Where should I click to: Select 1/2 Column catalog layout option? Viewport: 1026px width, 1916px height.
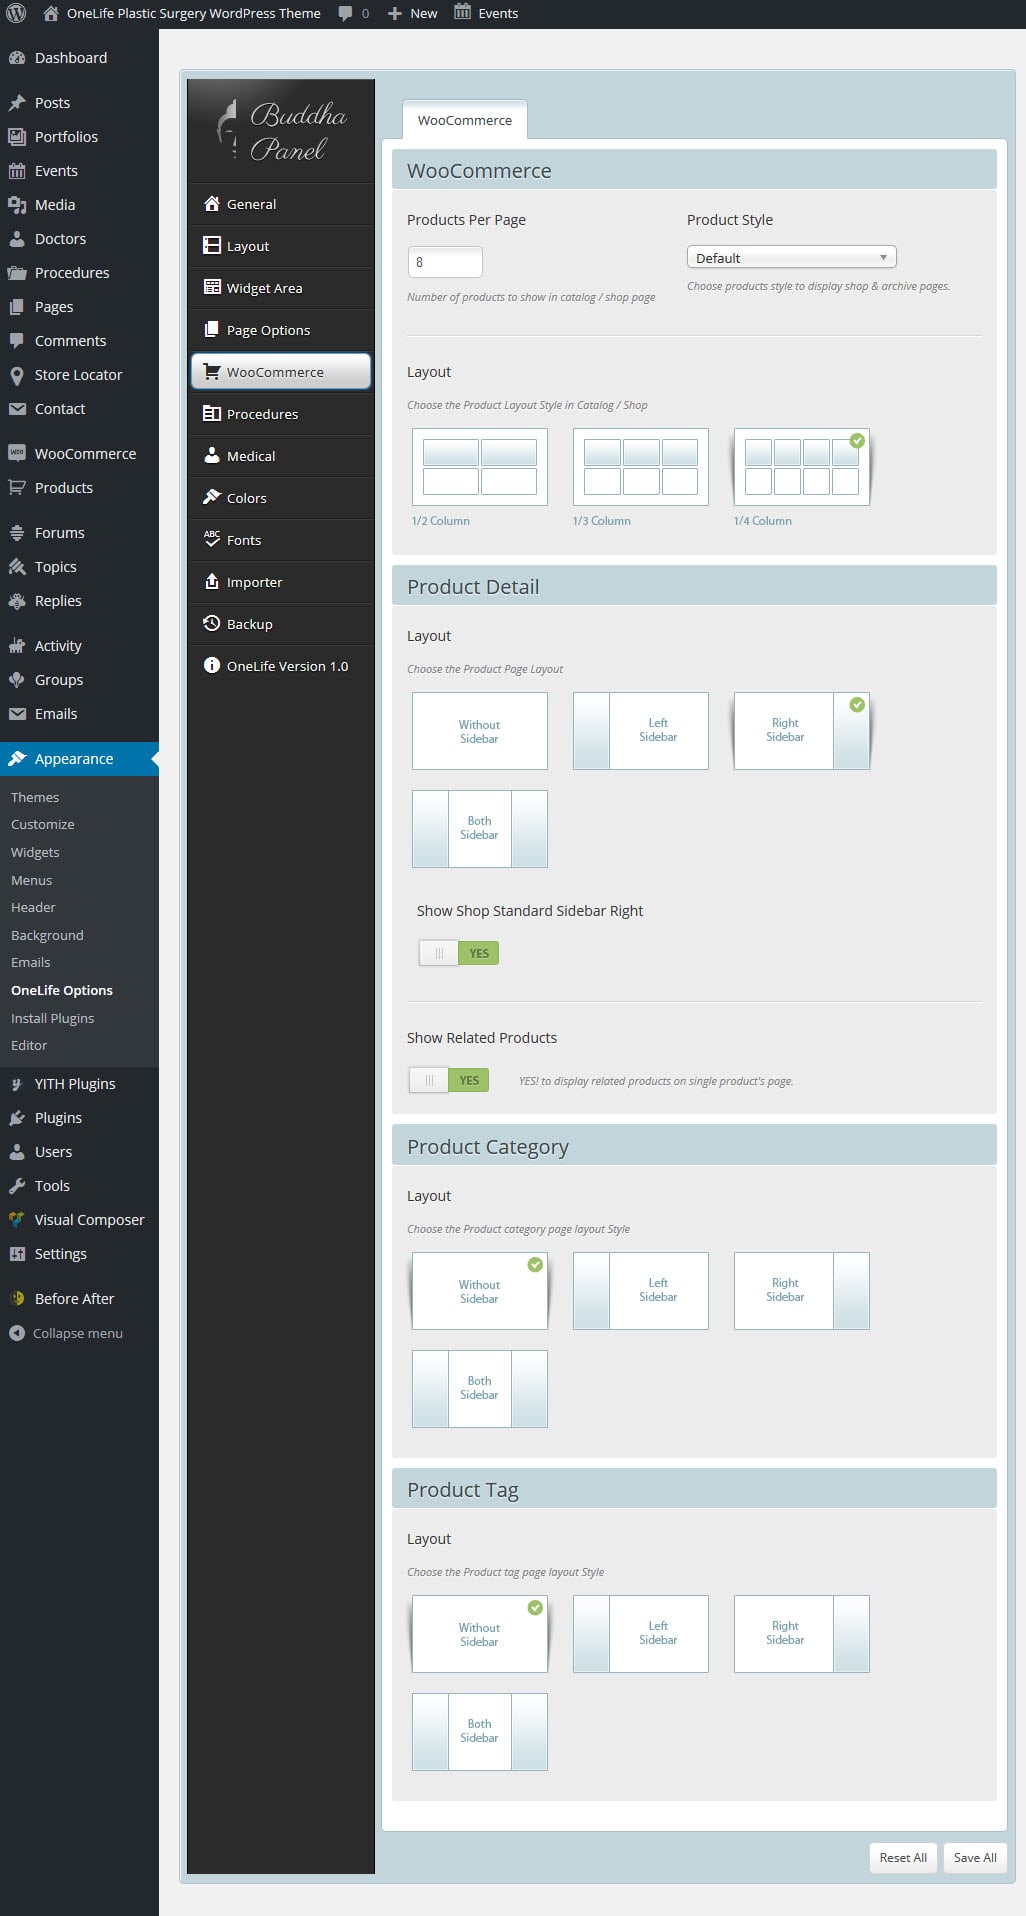click(x=480, y=467)
